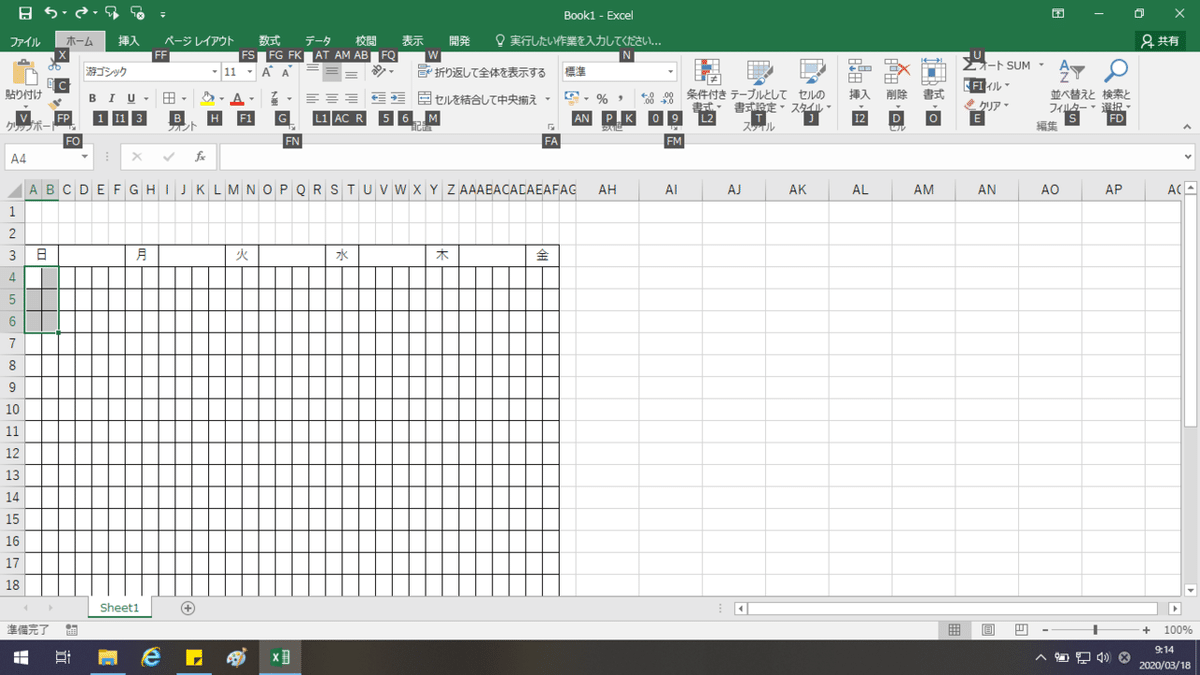Open the File tab

(x=25, y=42)
